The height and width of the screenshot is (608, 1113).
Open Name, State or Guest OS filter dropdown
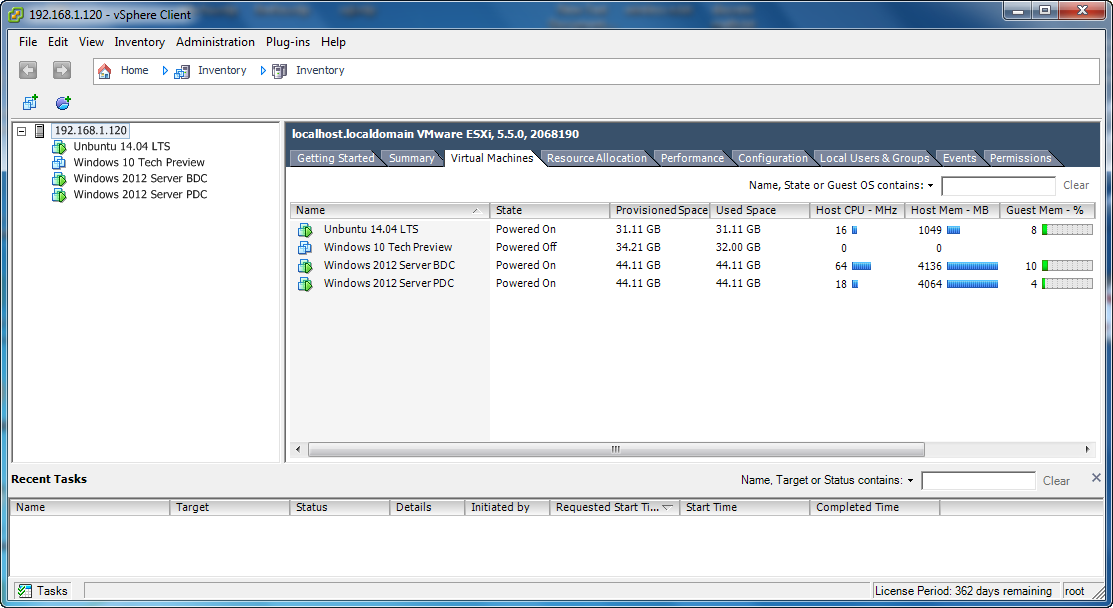(x=931, y=186)
